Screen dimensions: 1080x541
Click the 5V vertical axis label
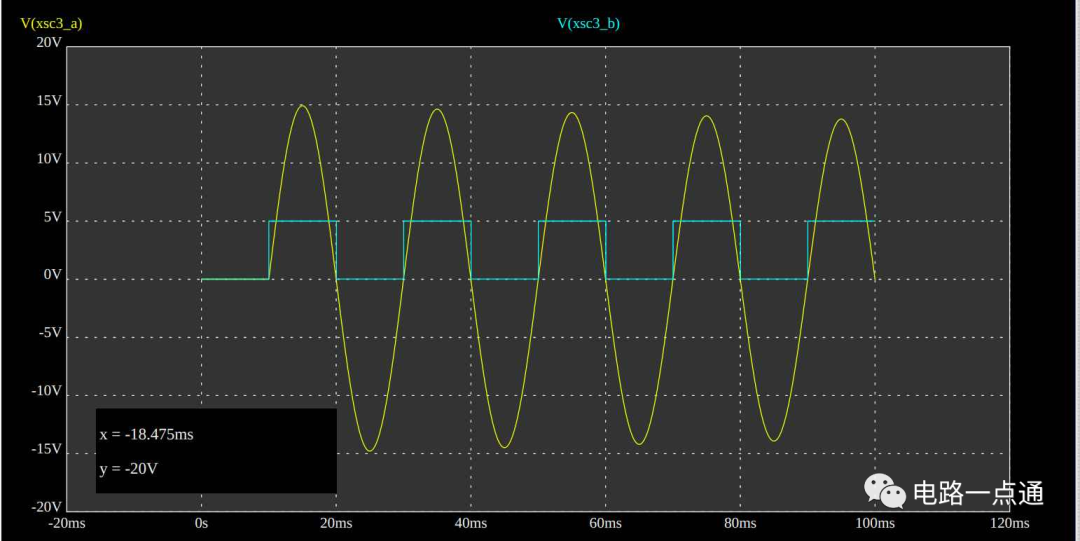point(53,218)
